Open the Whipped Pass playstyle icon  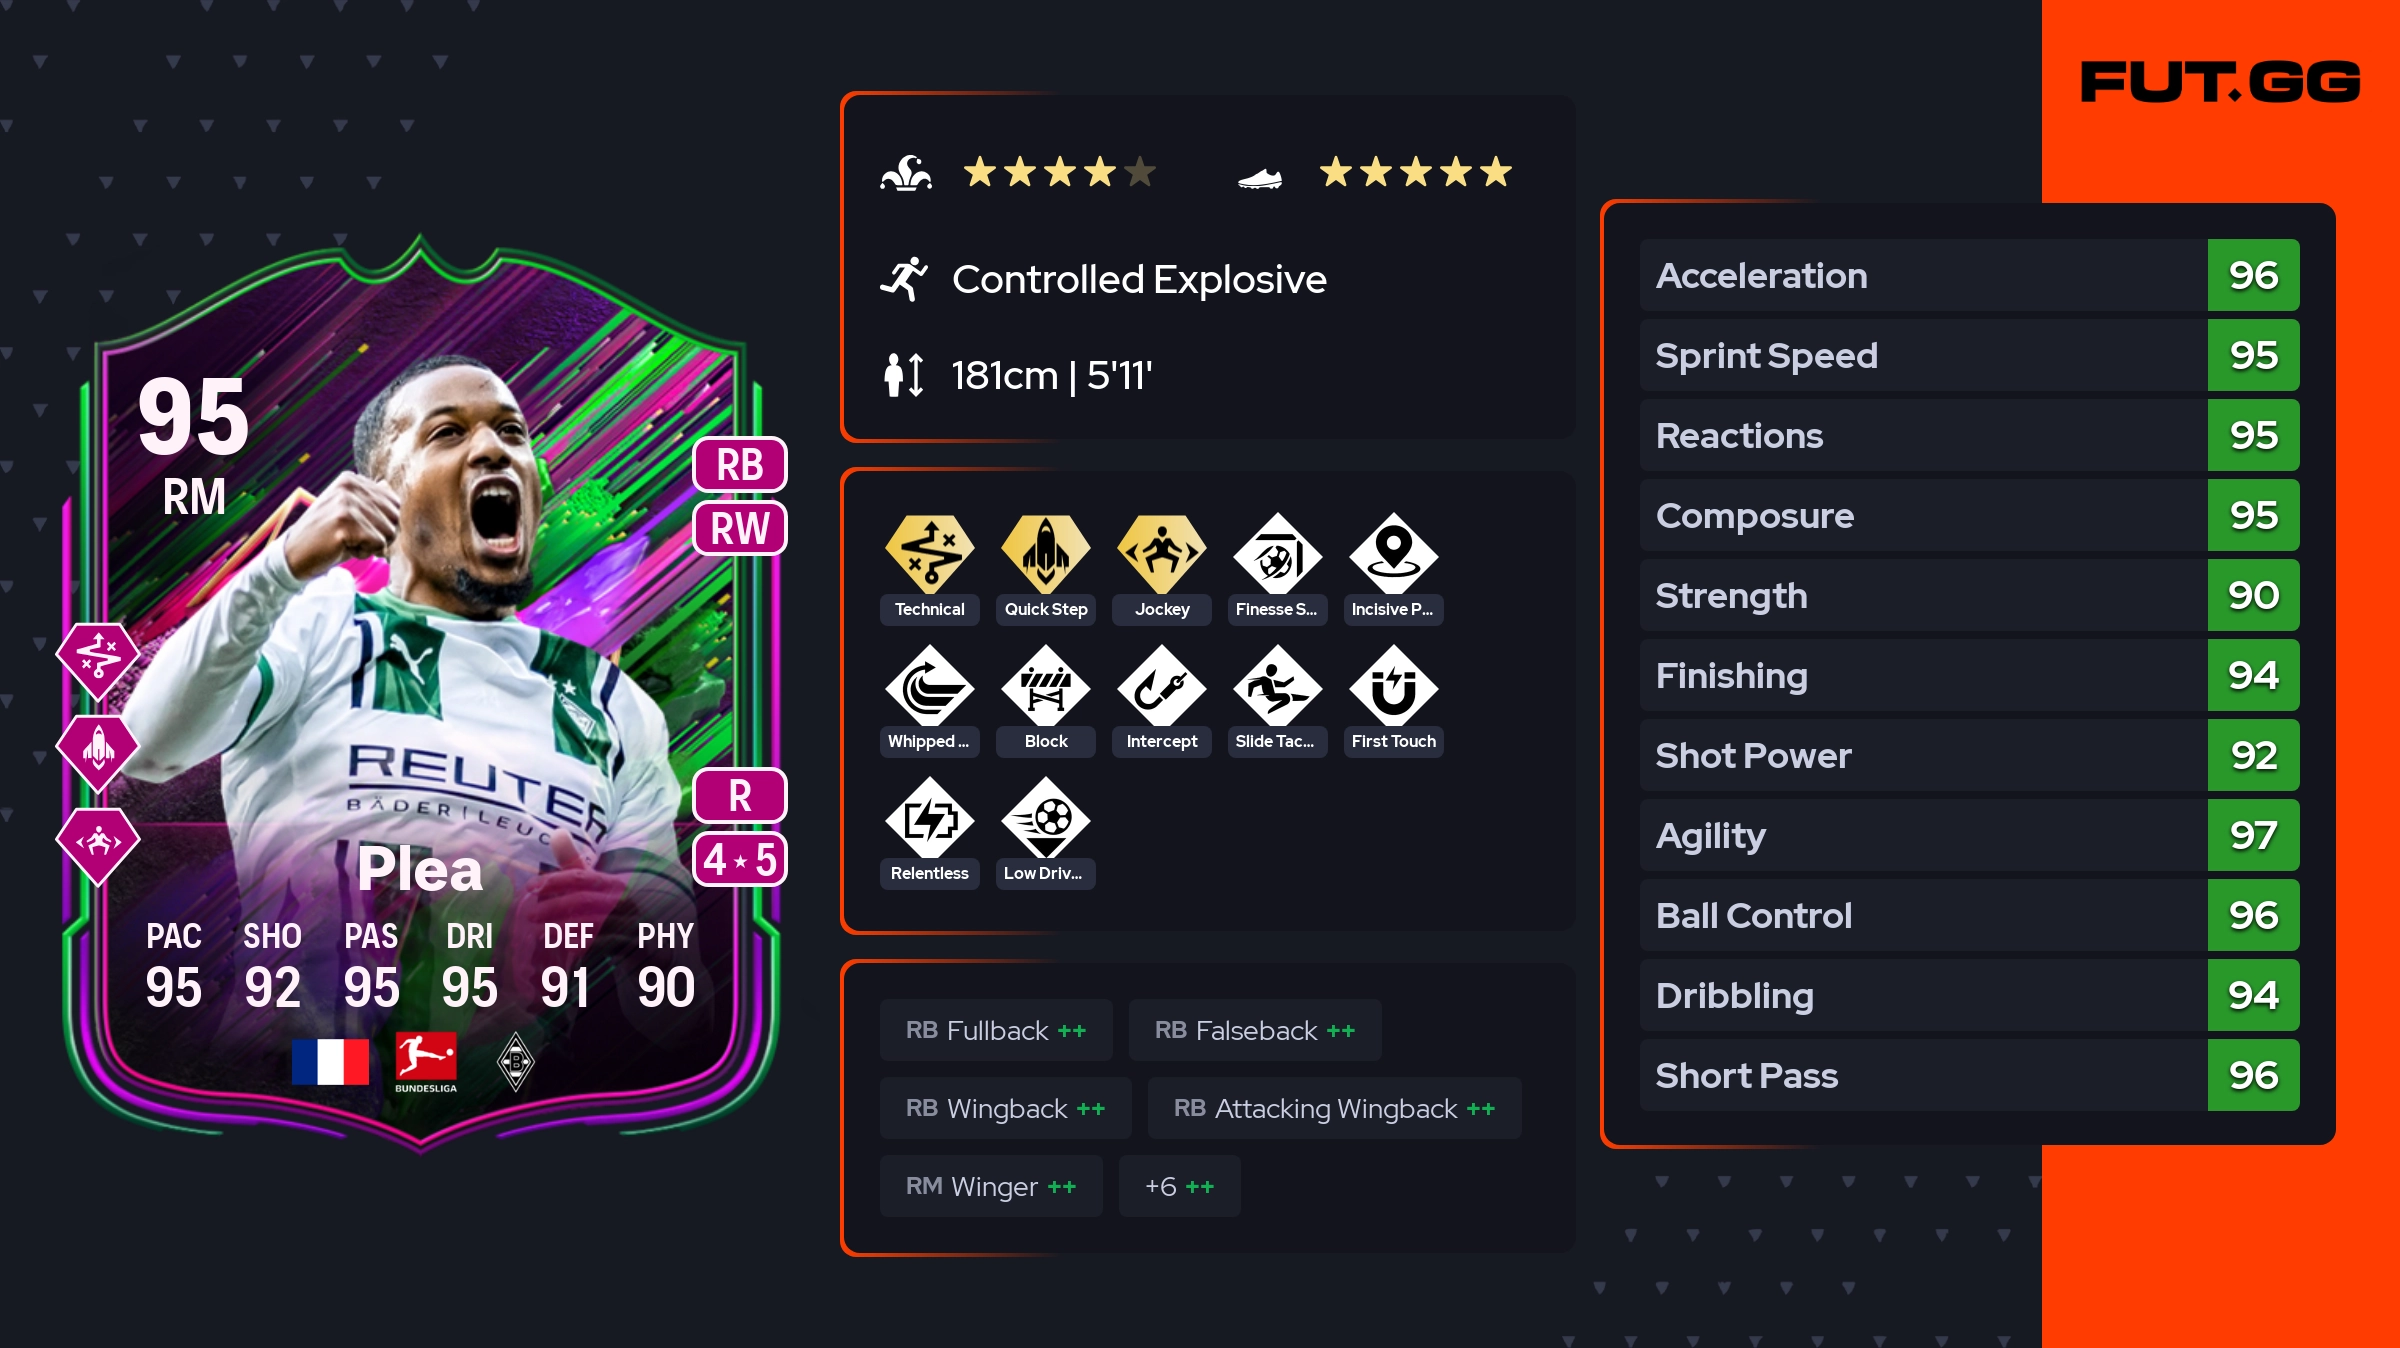[x=929, y=686]
